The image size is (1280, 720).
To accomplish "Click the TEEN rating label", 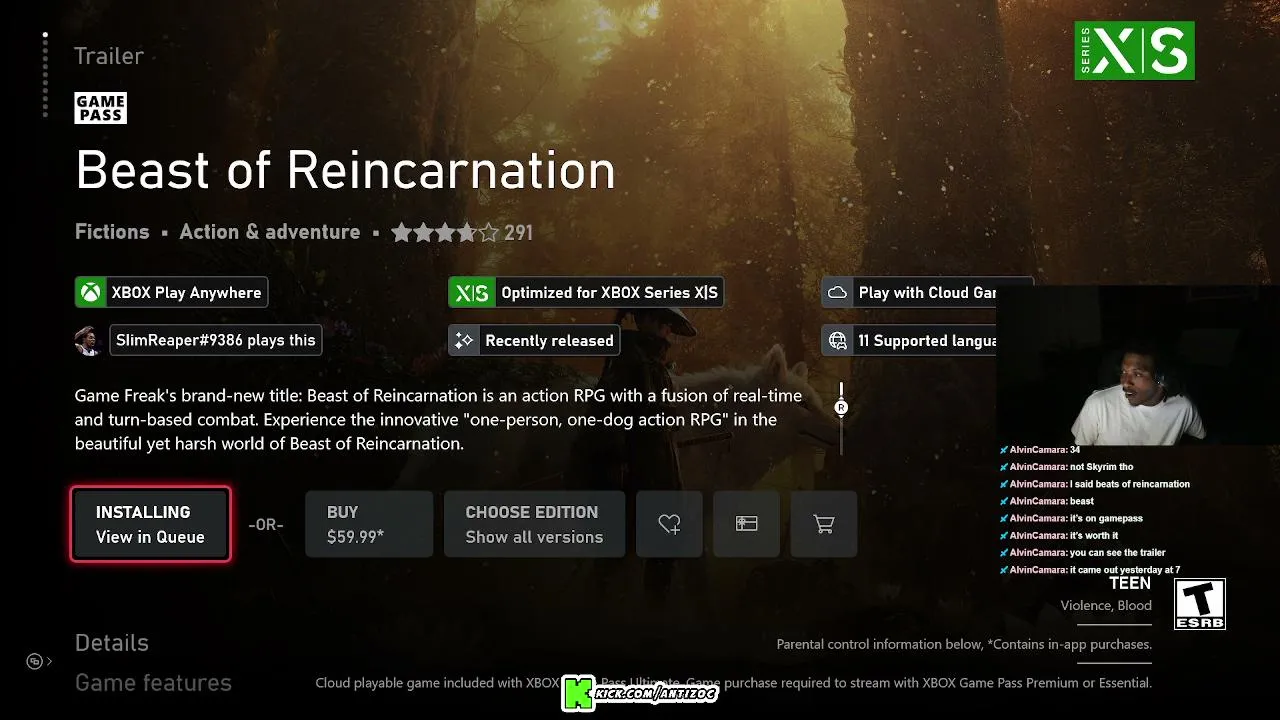I will 1130,583.
